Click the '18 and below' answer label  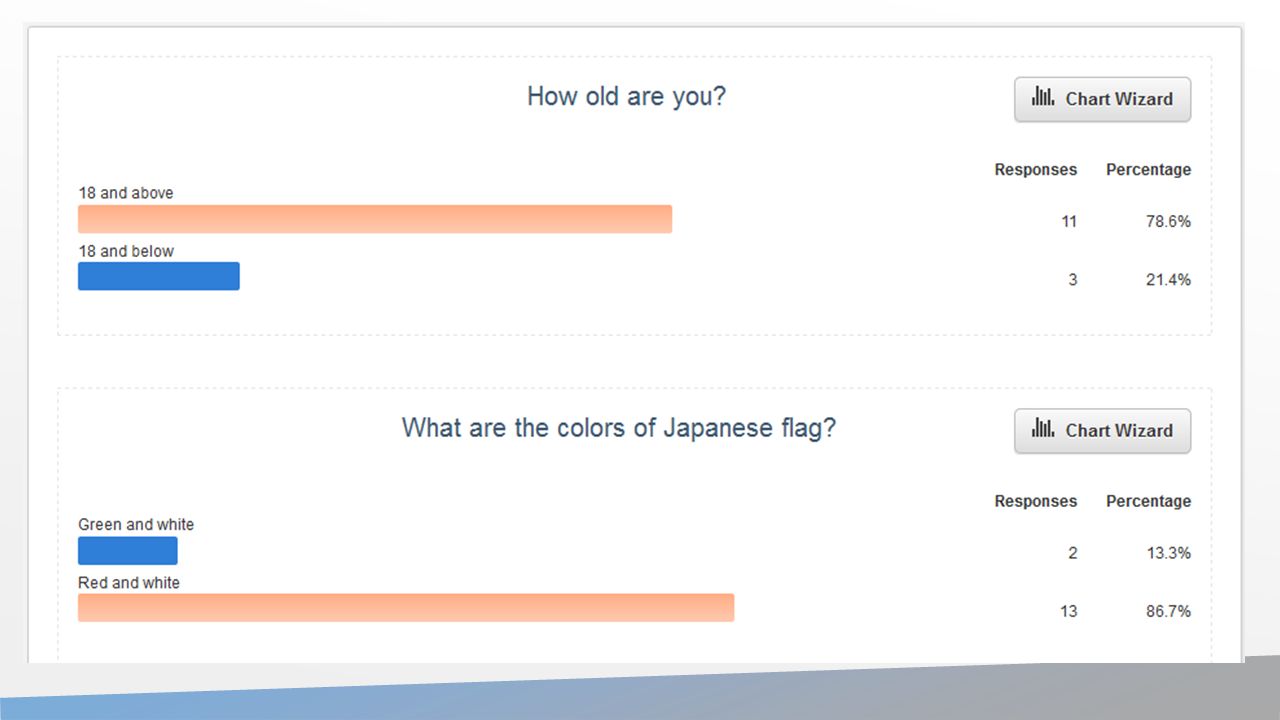(x=126, y=251)
